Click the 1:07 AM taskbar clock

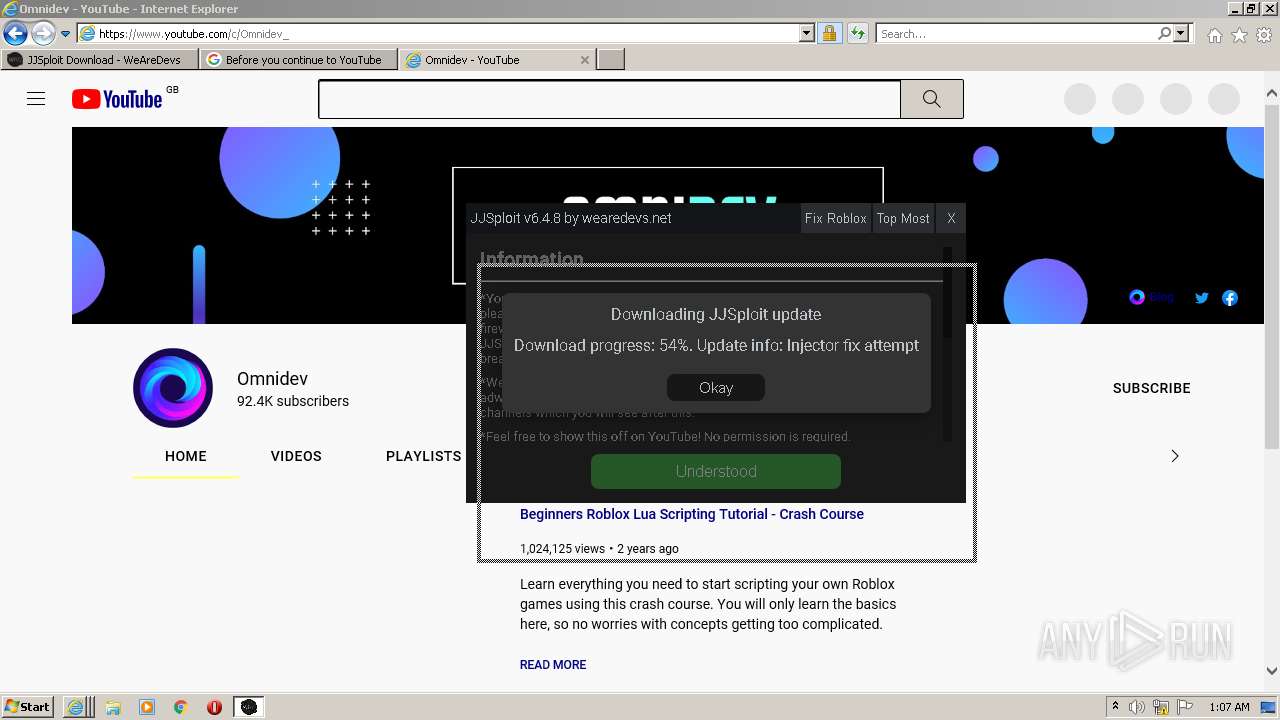click(1229, 707)
